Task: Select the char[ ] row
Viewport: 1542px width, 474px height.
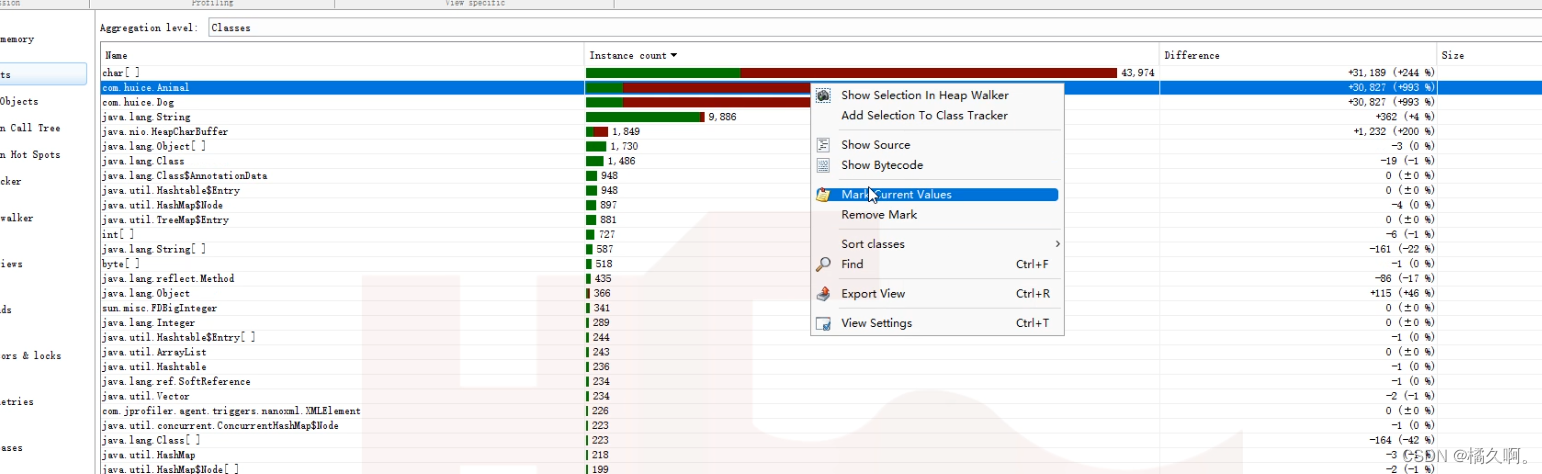Action: (x=821, y=73)
